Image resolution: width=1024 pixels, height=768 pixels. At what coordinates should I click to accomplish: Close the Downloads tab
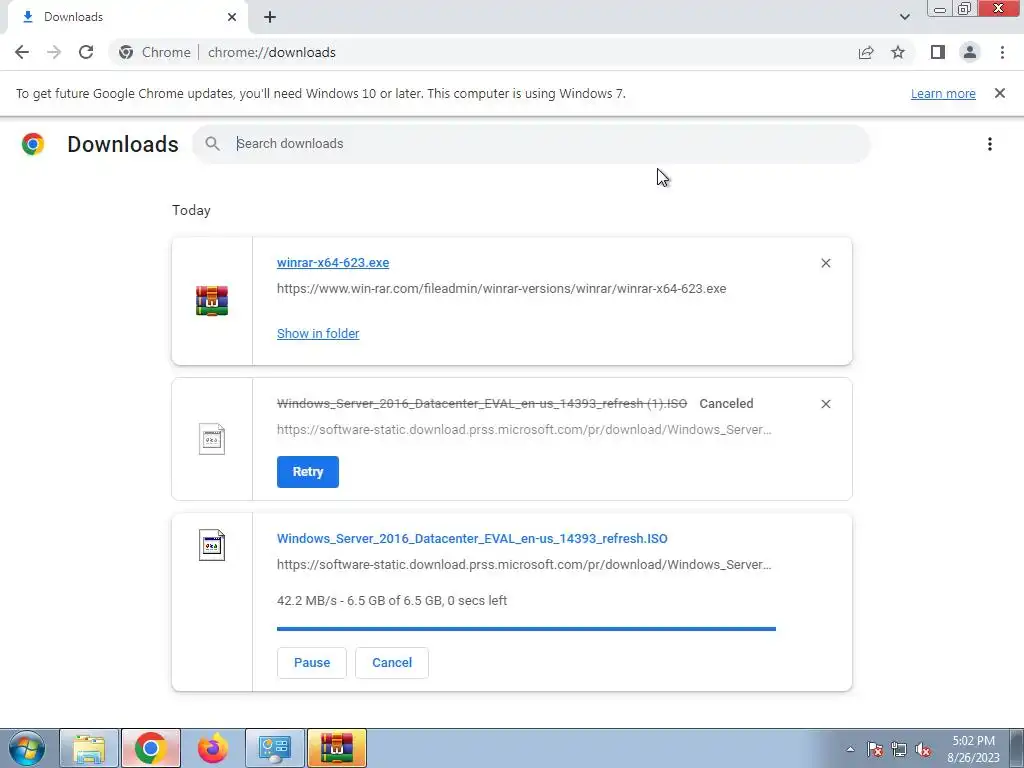click(232, 17)
